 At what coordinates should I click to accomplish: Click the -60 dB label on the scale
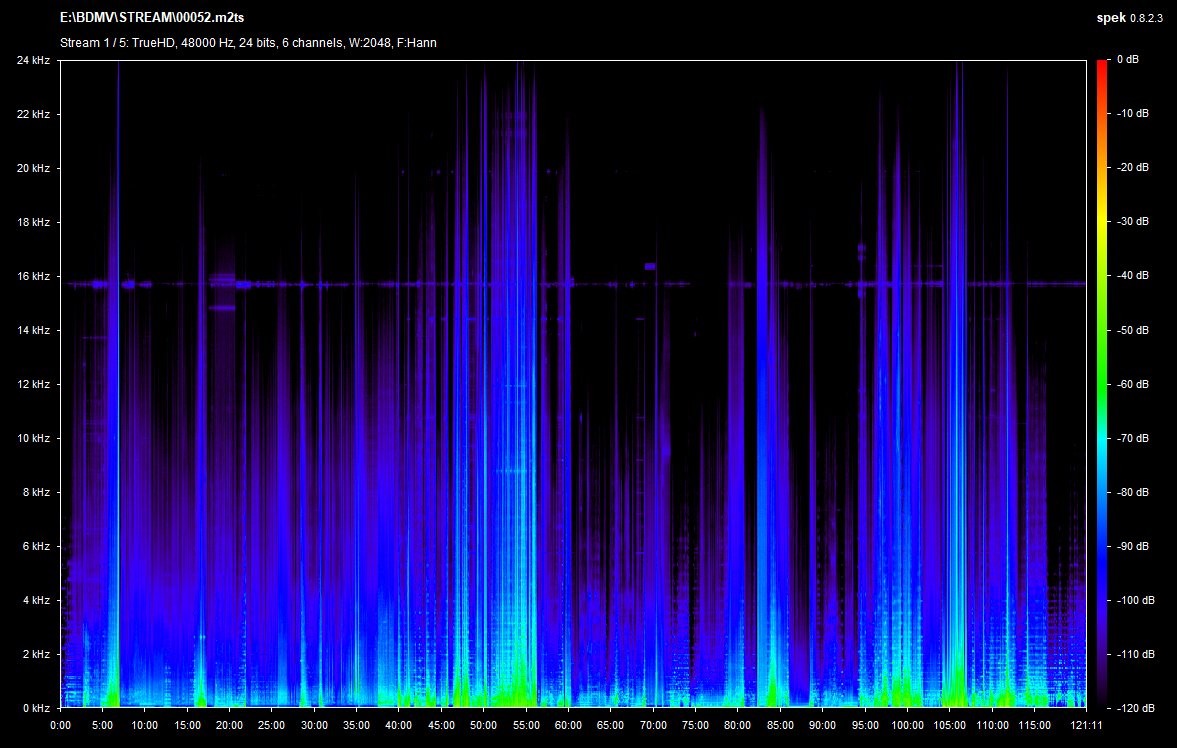click(1131, 384)
